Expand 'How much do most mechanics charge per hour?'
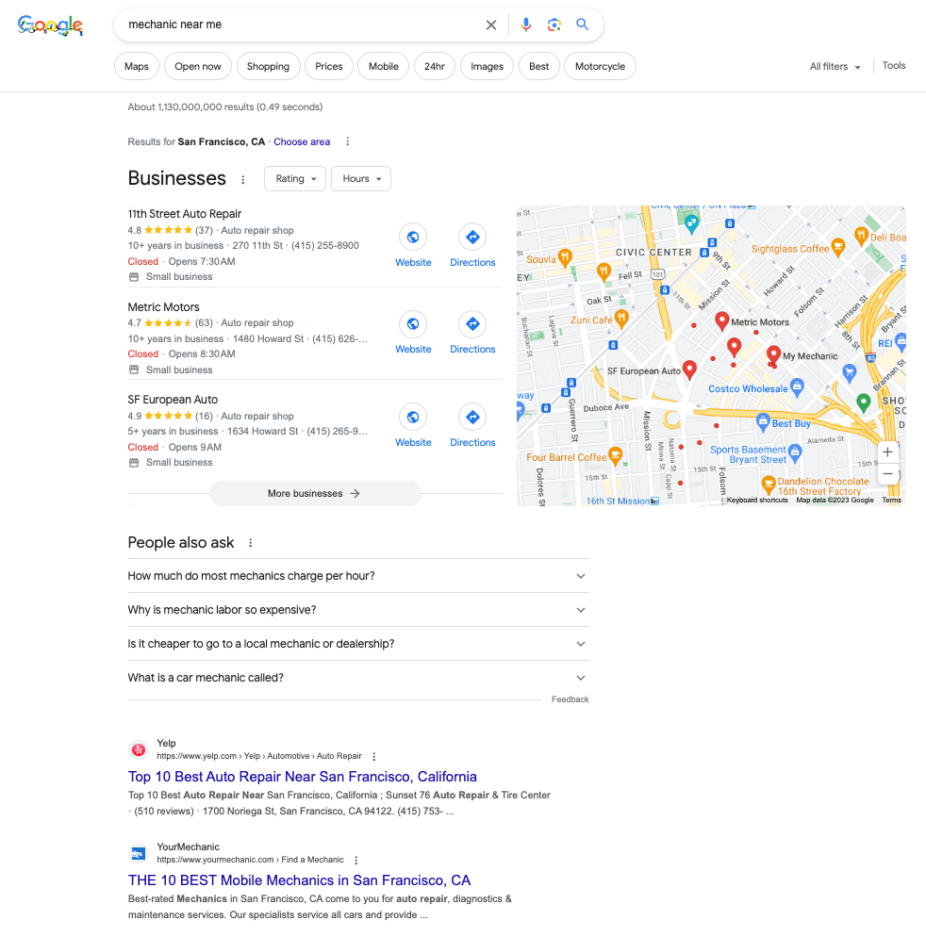Screen dimensions: 926x937 355,576
